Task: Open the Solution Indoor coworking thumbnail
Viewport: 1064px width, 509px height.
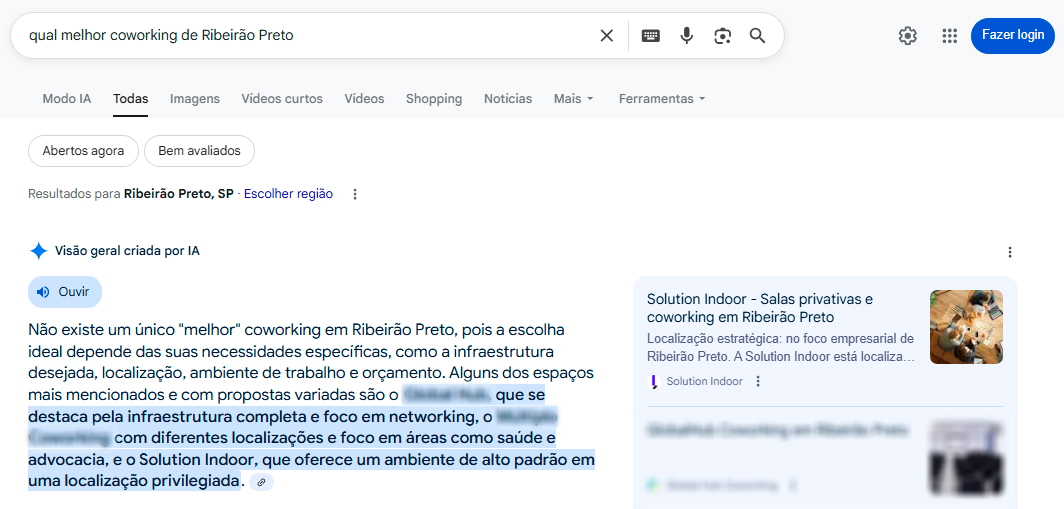Action: tap(965, 327)
